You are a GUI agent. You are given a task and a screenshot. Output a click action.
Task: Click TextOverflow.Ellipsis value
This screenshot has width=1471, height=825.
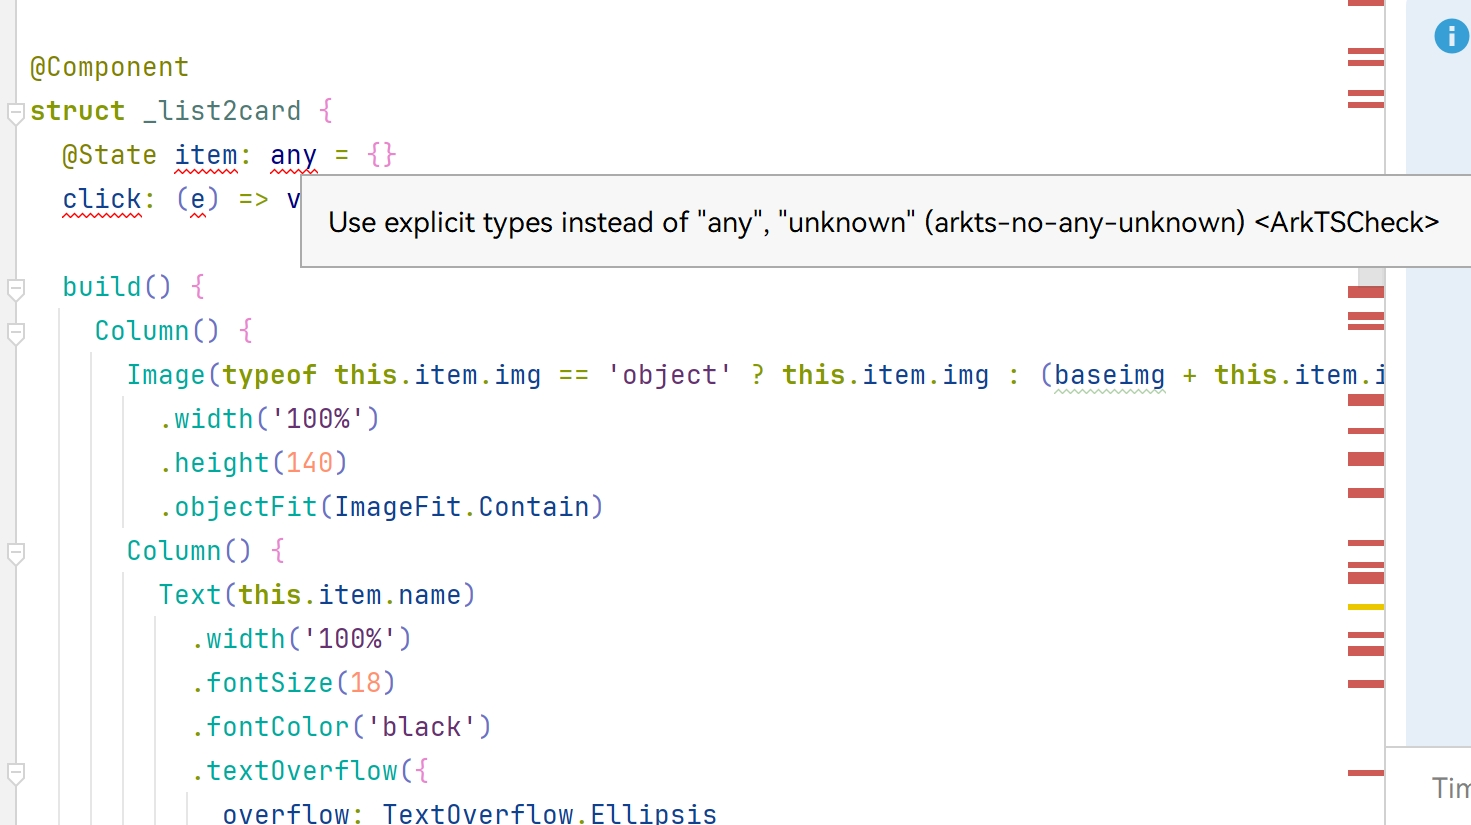point(550,814)
